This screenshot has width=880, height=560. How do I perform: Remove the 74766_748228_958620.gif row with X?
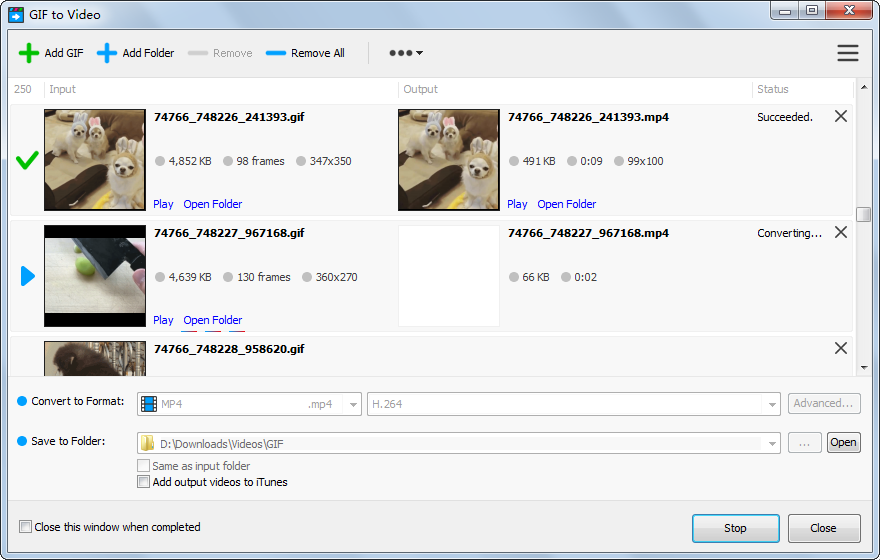[840, 348]
